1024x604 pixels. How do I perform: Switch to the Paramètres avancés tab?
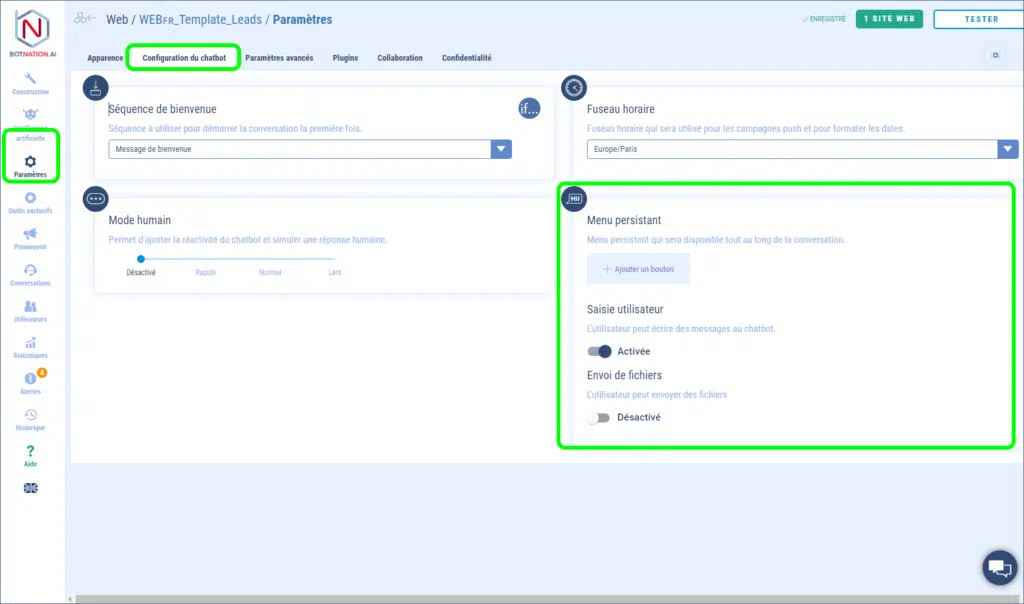279,58
